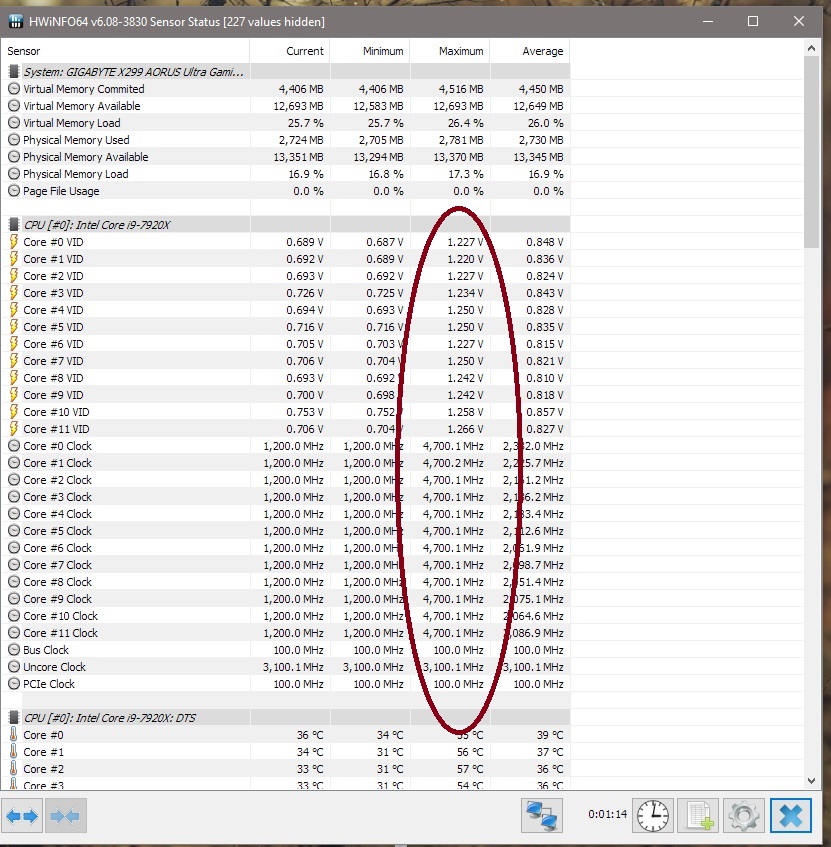Click the 3,100.0 MHz minimum value
The width and height of the screenshot is (831, 847).
(373, 667)
